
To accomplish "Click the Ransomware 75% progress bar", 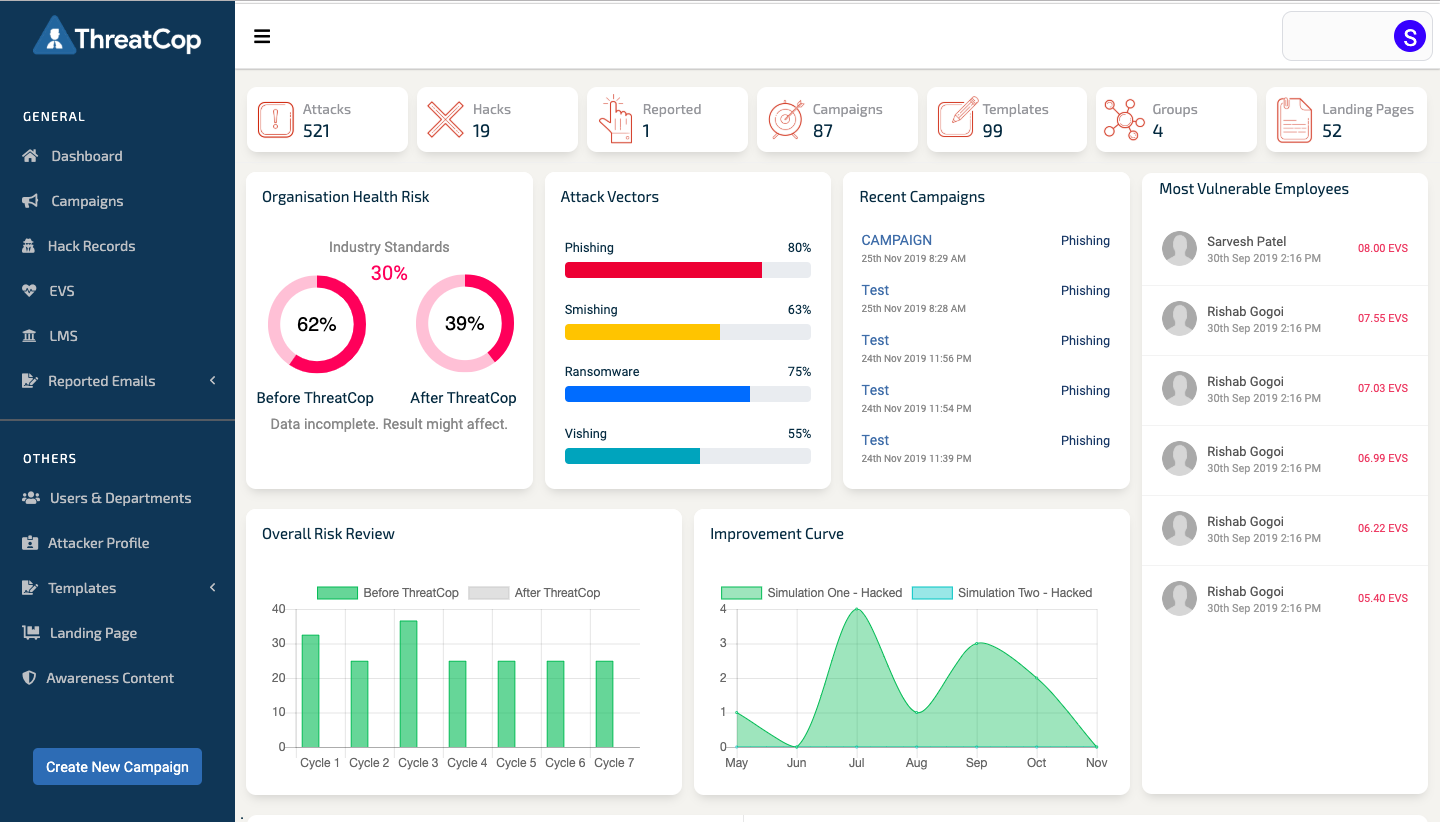I will pos(688,394).
